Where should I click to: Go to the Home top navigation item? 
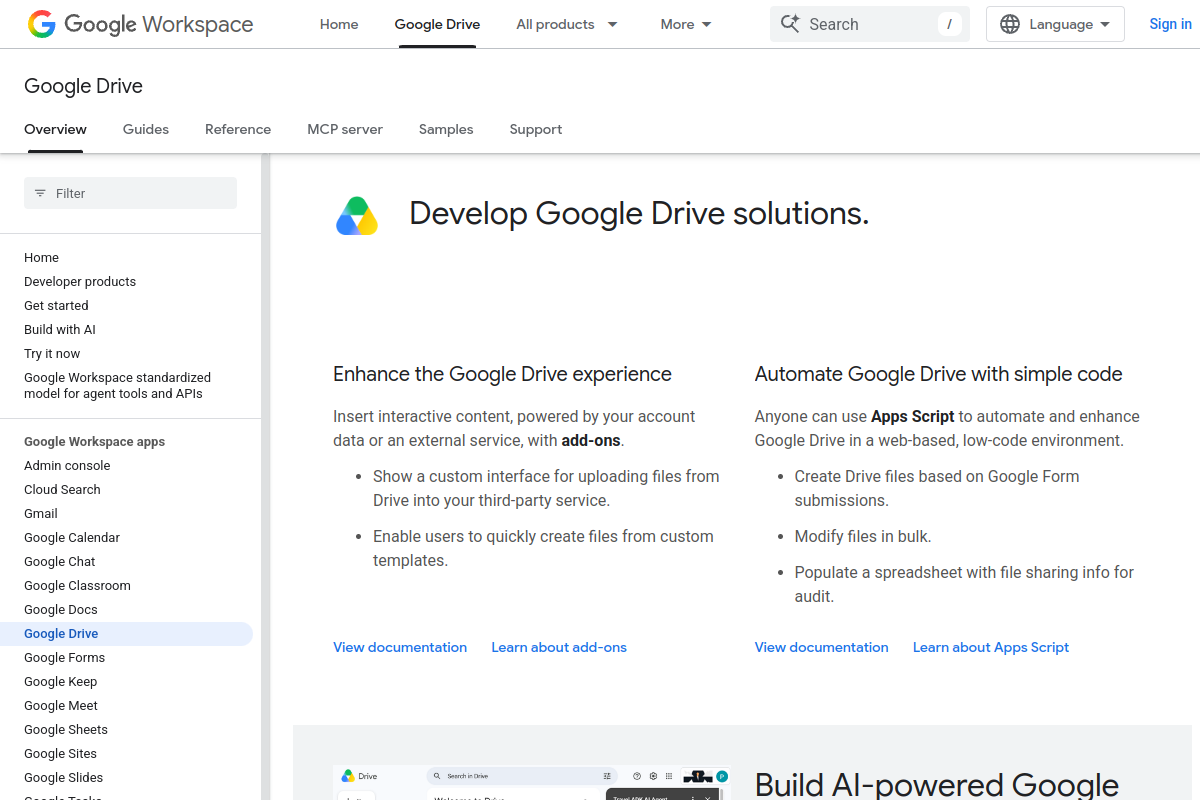(x=339, y=24)
